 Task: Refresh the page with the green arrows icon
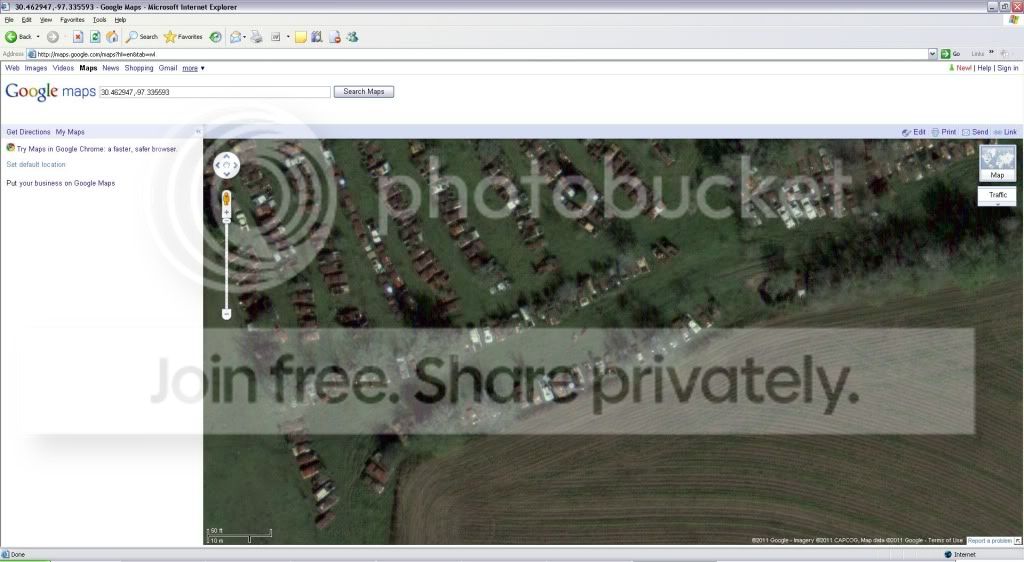tap(95, 37)
